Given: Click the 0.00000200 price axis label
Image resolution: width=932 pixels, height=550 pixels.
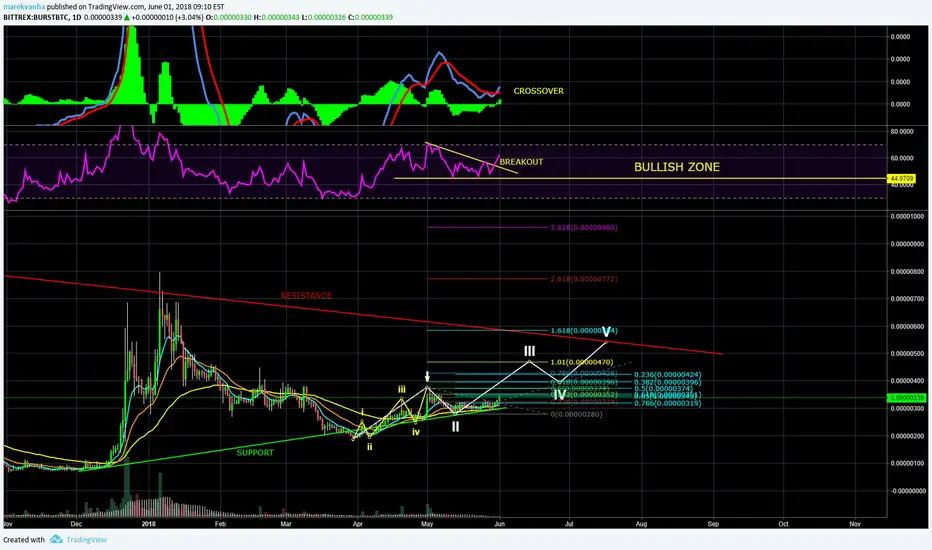Looking at the screenshot, I should [907, 436].
